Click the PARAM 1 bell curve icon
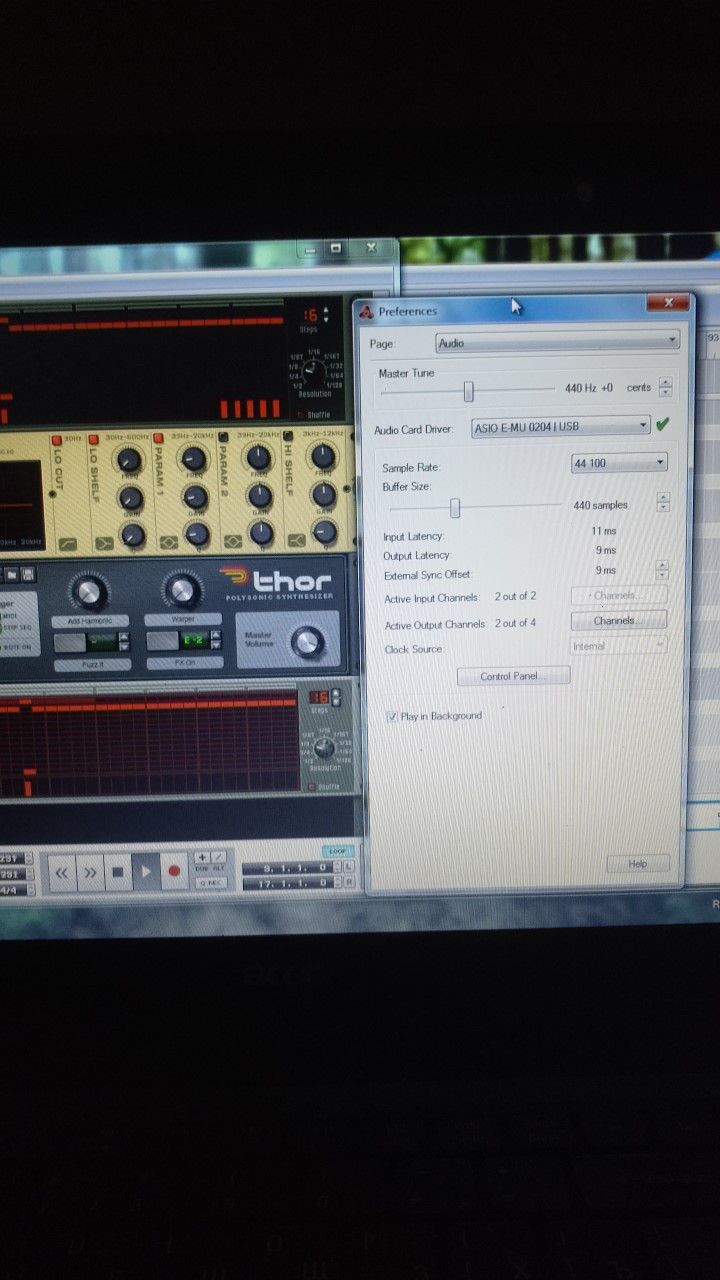This screenshot has width=720, height=1280. pyautogui.click(x=169, y=543)
